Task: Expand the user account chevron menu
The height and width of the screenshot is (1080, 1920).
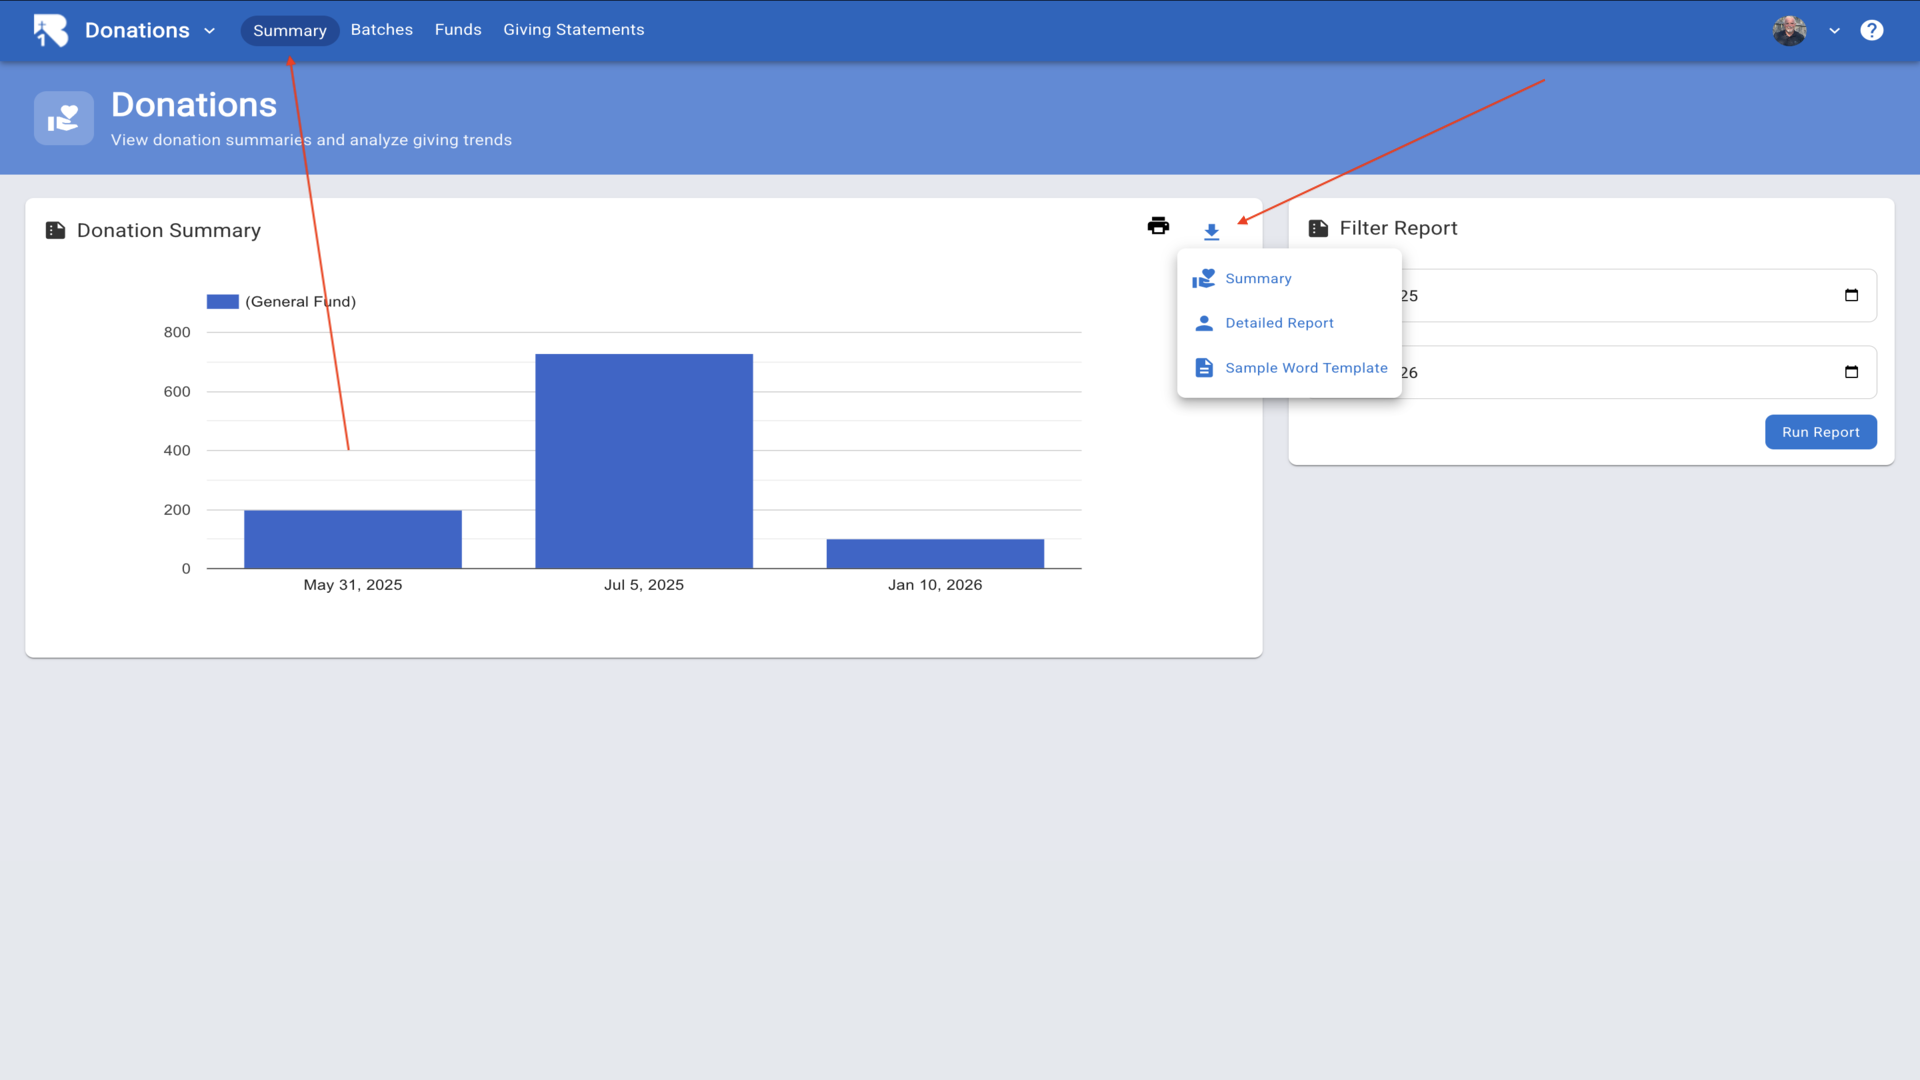Action: 1834,30
